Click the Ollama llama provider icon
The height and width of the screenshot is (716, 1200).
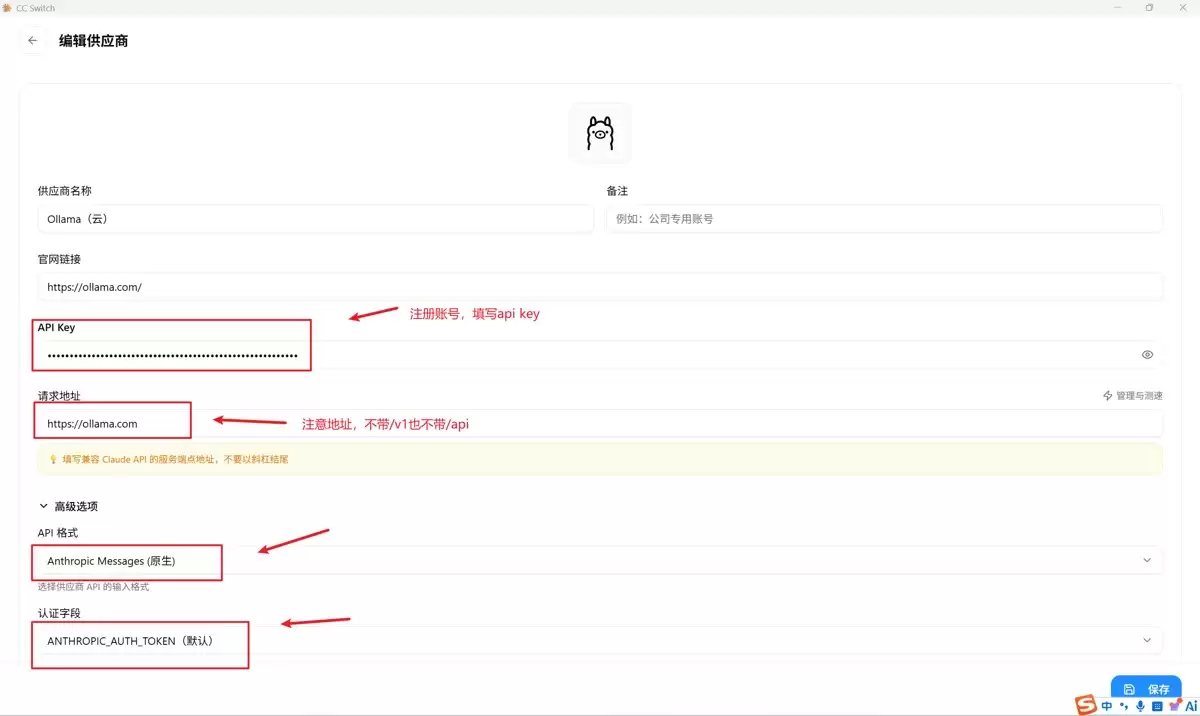pyautogui.click(x=600, y=133)
